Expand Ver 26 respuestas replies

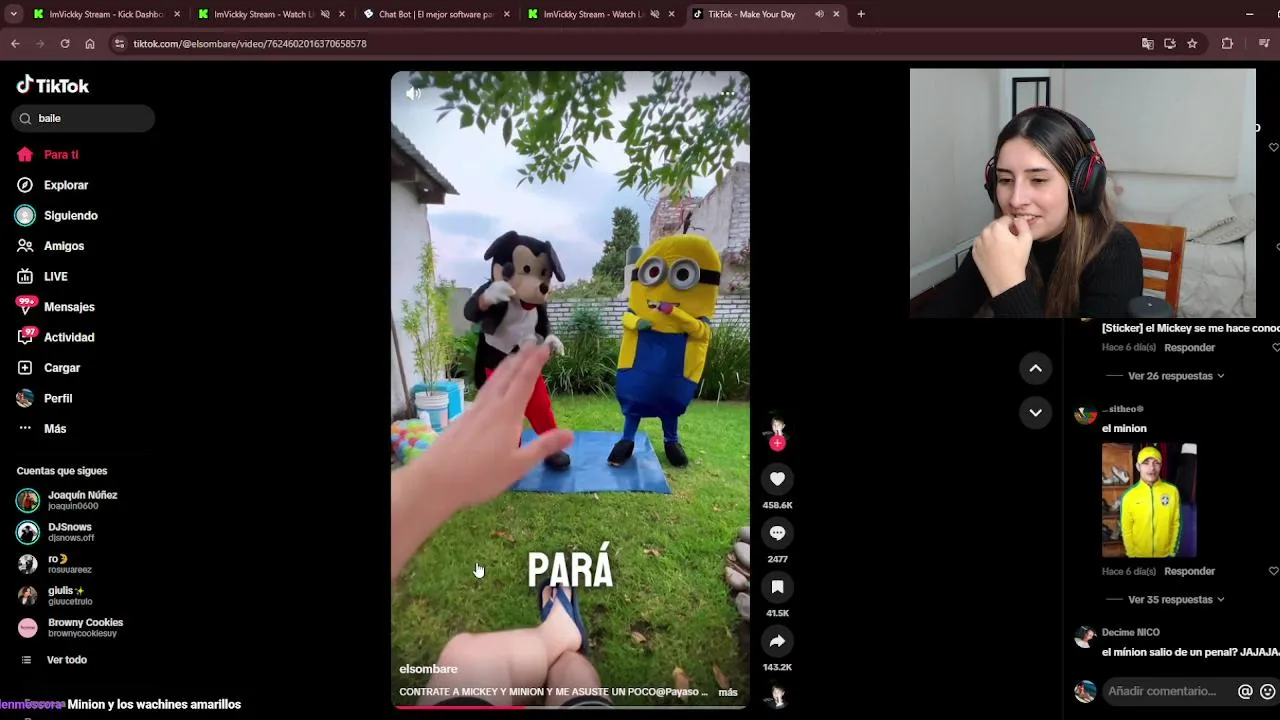pos(1175,376)
